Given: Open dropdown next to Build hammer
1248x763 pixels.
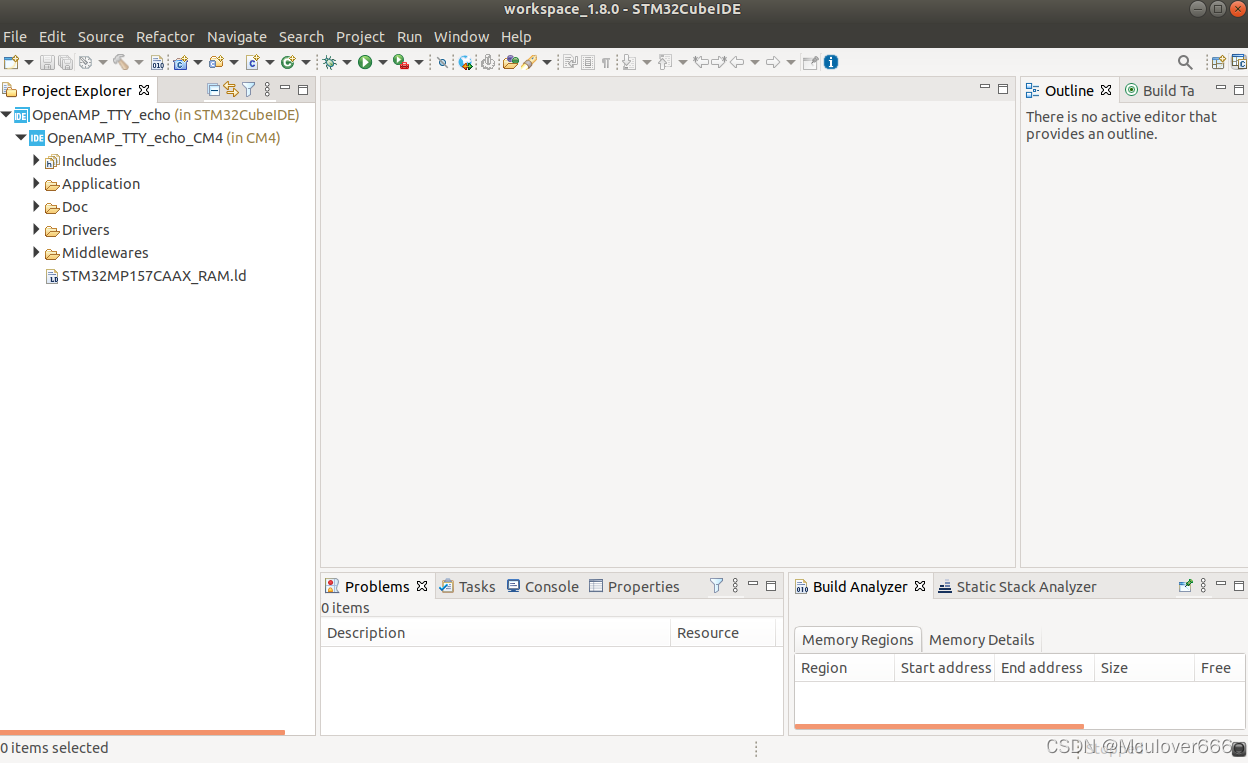Looking at the screenshot, I should 139,62.
